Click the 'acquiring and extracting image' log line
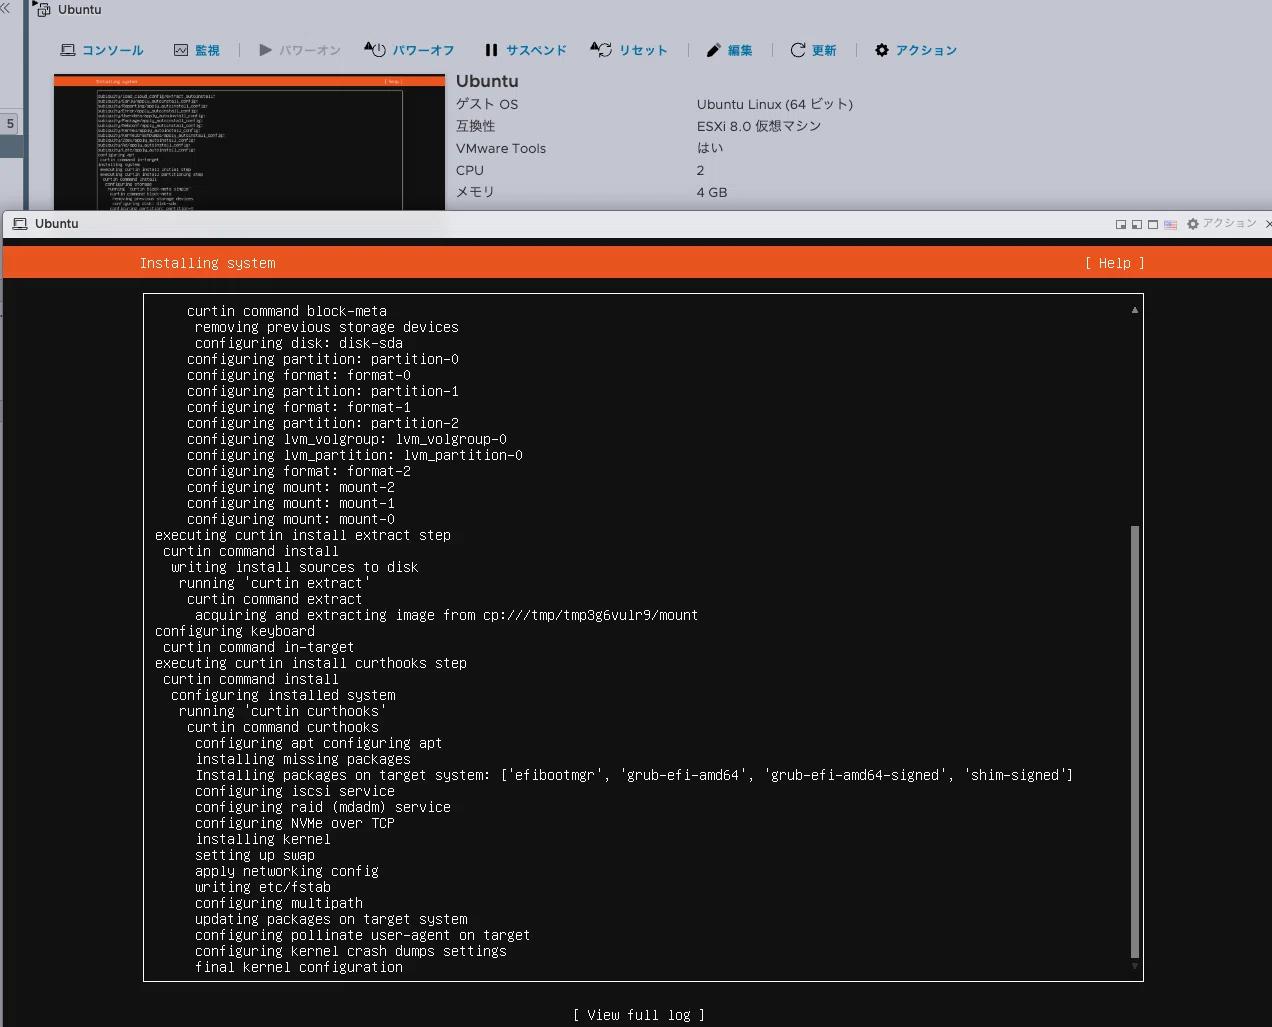1272x1027 pixels. [x=447, y=615]
